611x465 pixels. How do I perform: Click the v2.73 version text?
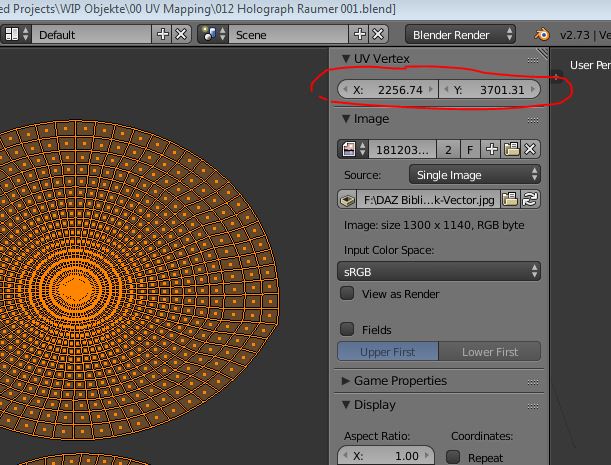pyautogui.click(x=575, y=35)
